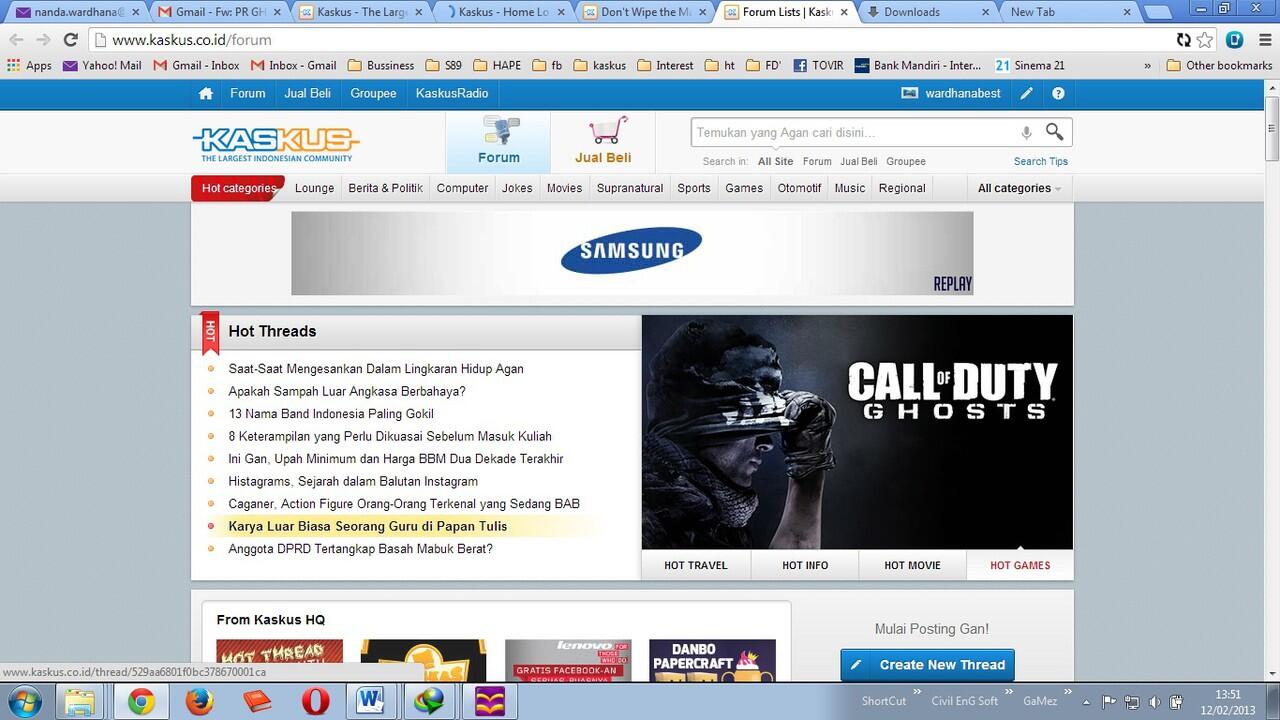The image size is (1280, 720).
Task: Click the volume speaker tray icon
Action: pos(1155,702)
